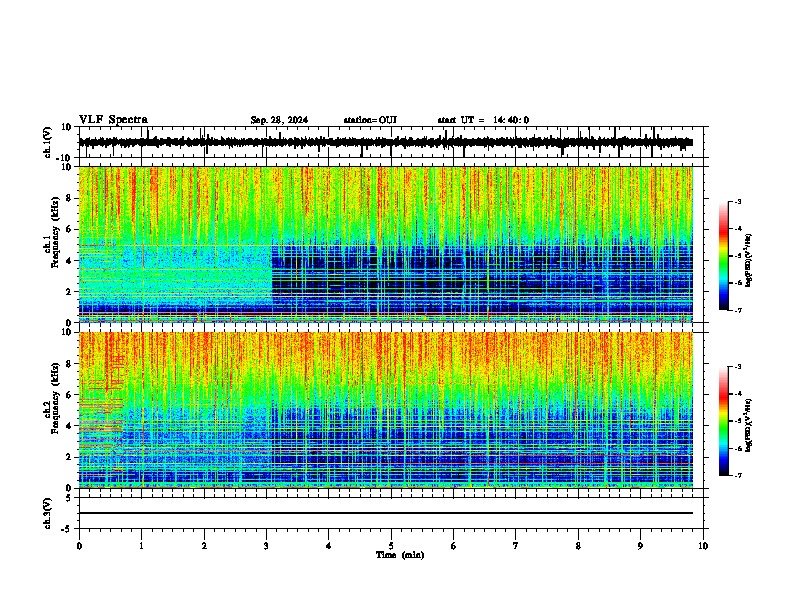This screenshot has height=612, width=792.
Task: Select the date text "Sep. 28, 2024"
Action: pyautogui.click(x=279, y=120)
